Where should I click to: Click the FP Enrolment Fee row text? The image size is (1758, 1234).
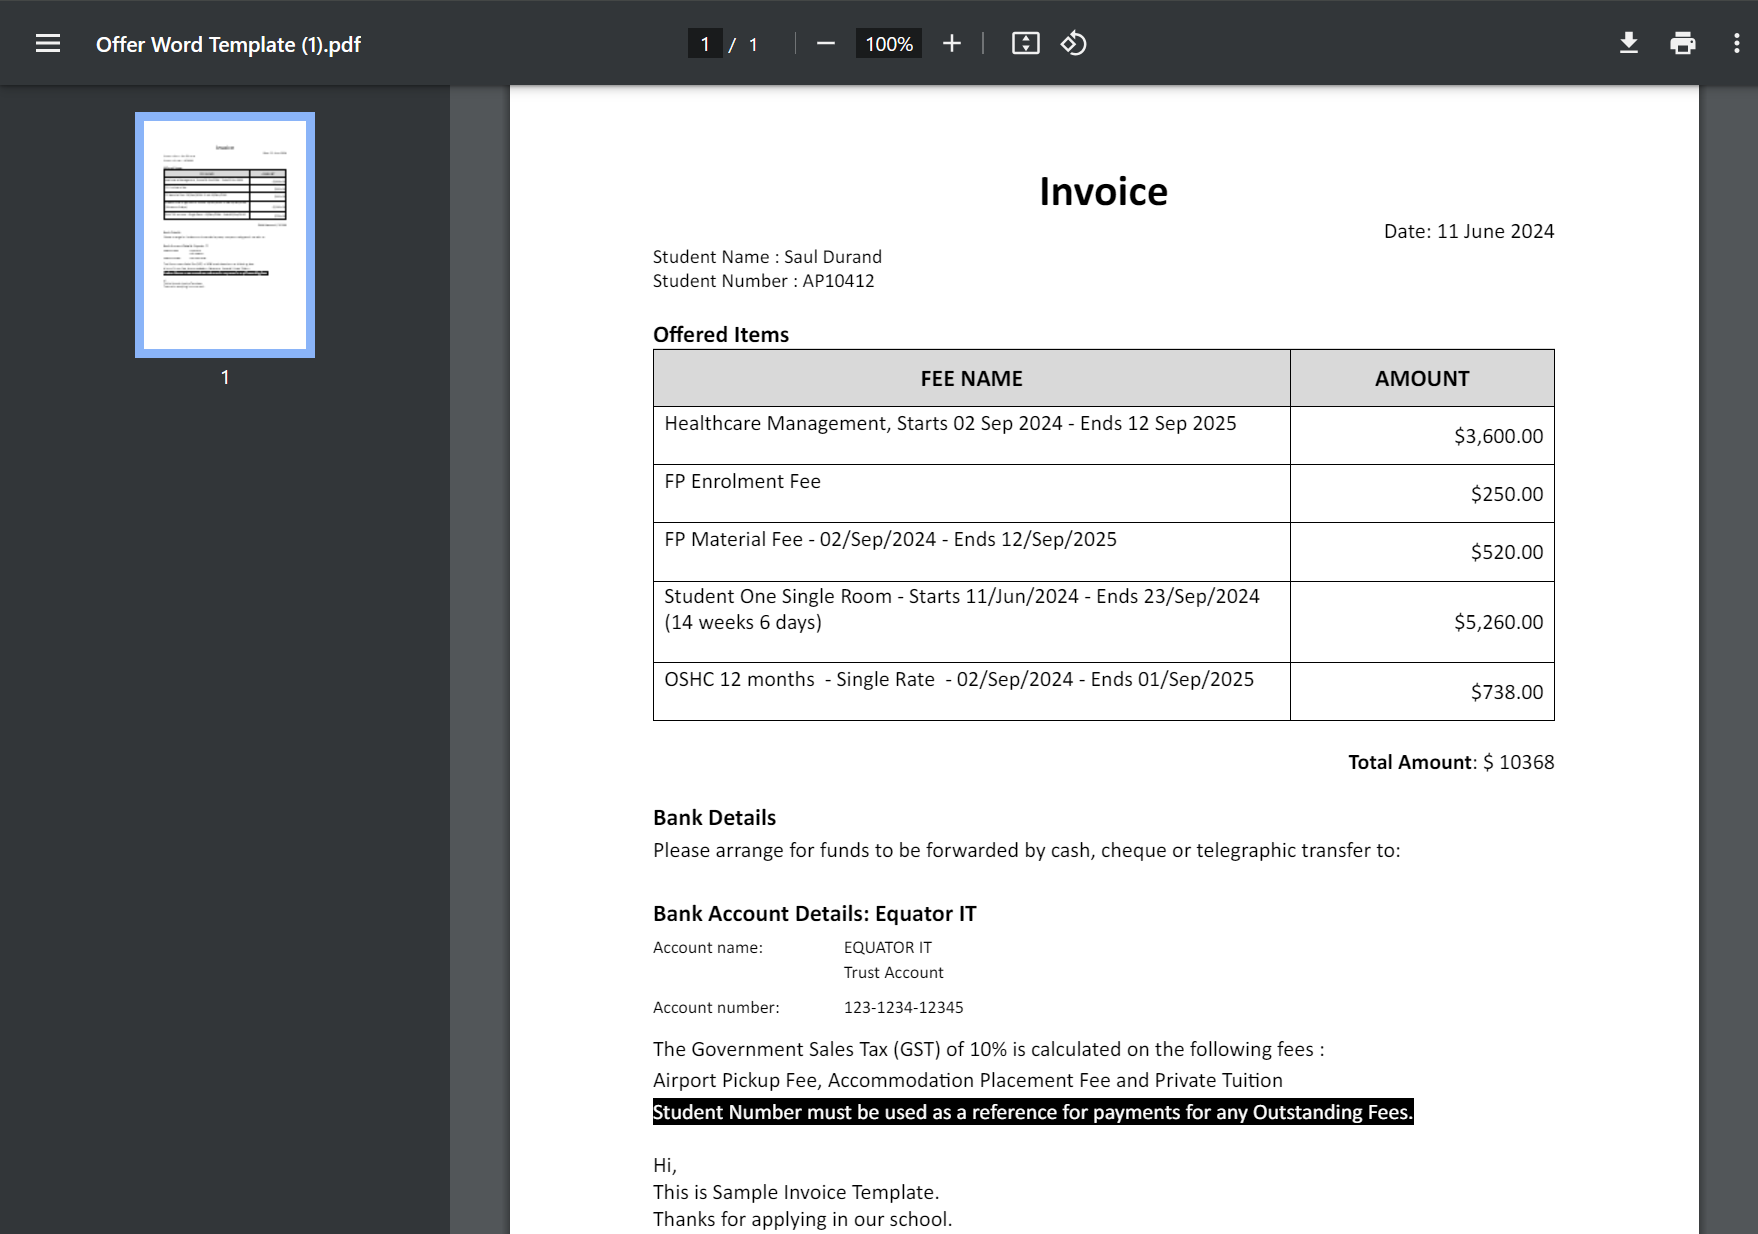[x=742, y=481]
